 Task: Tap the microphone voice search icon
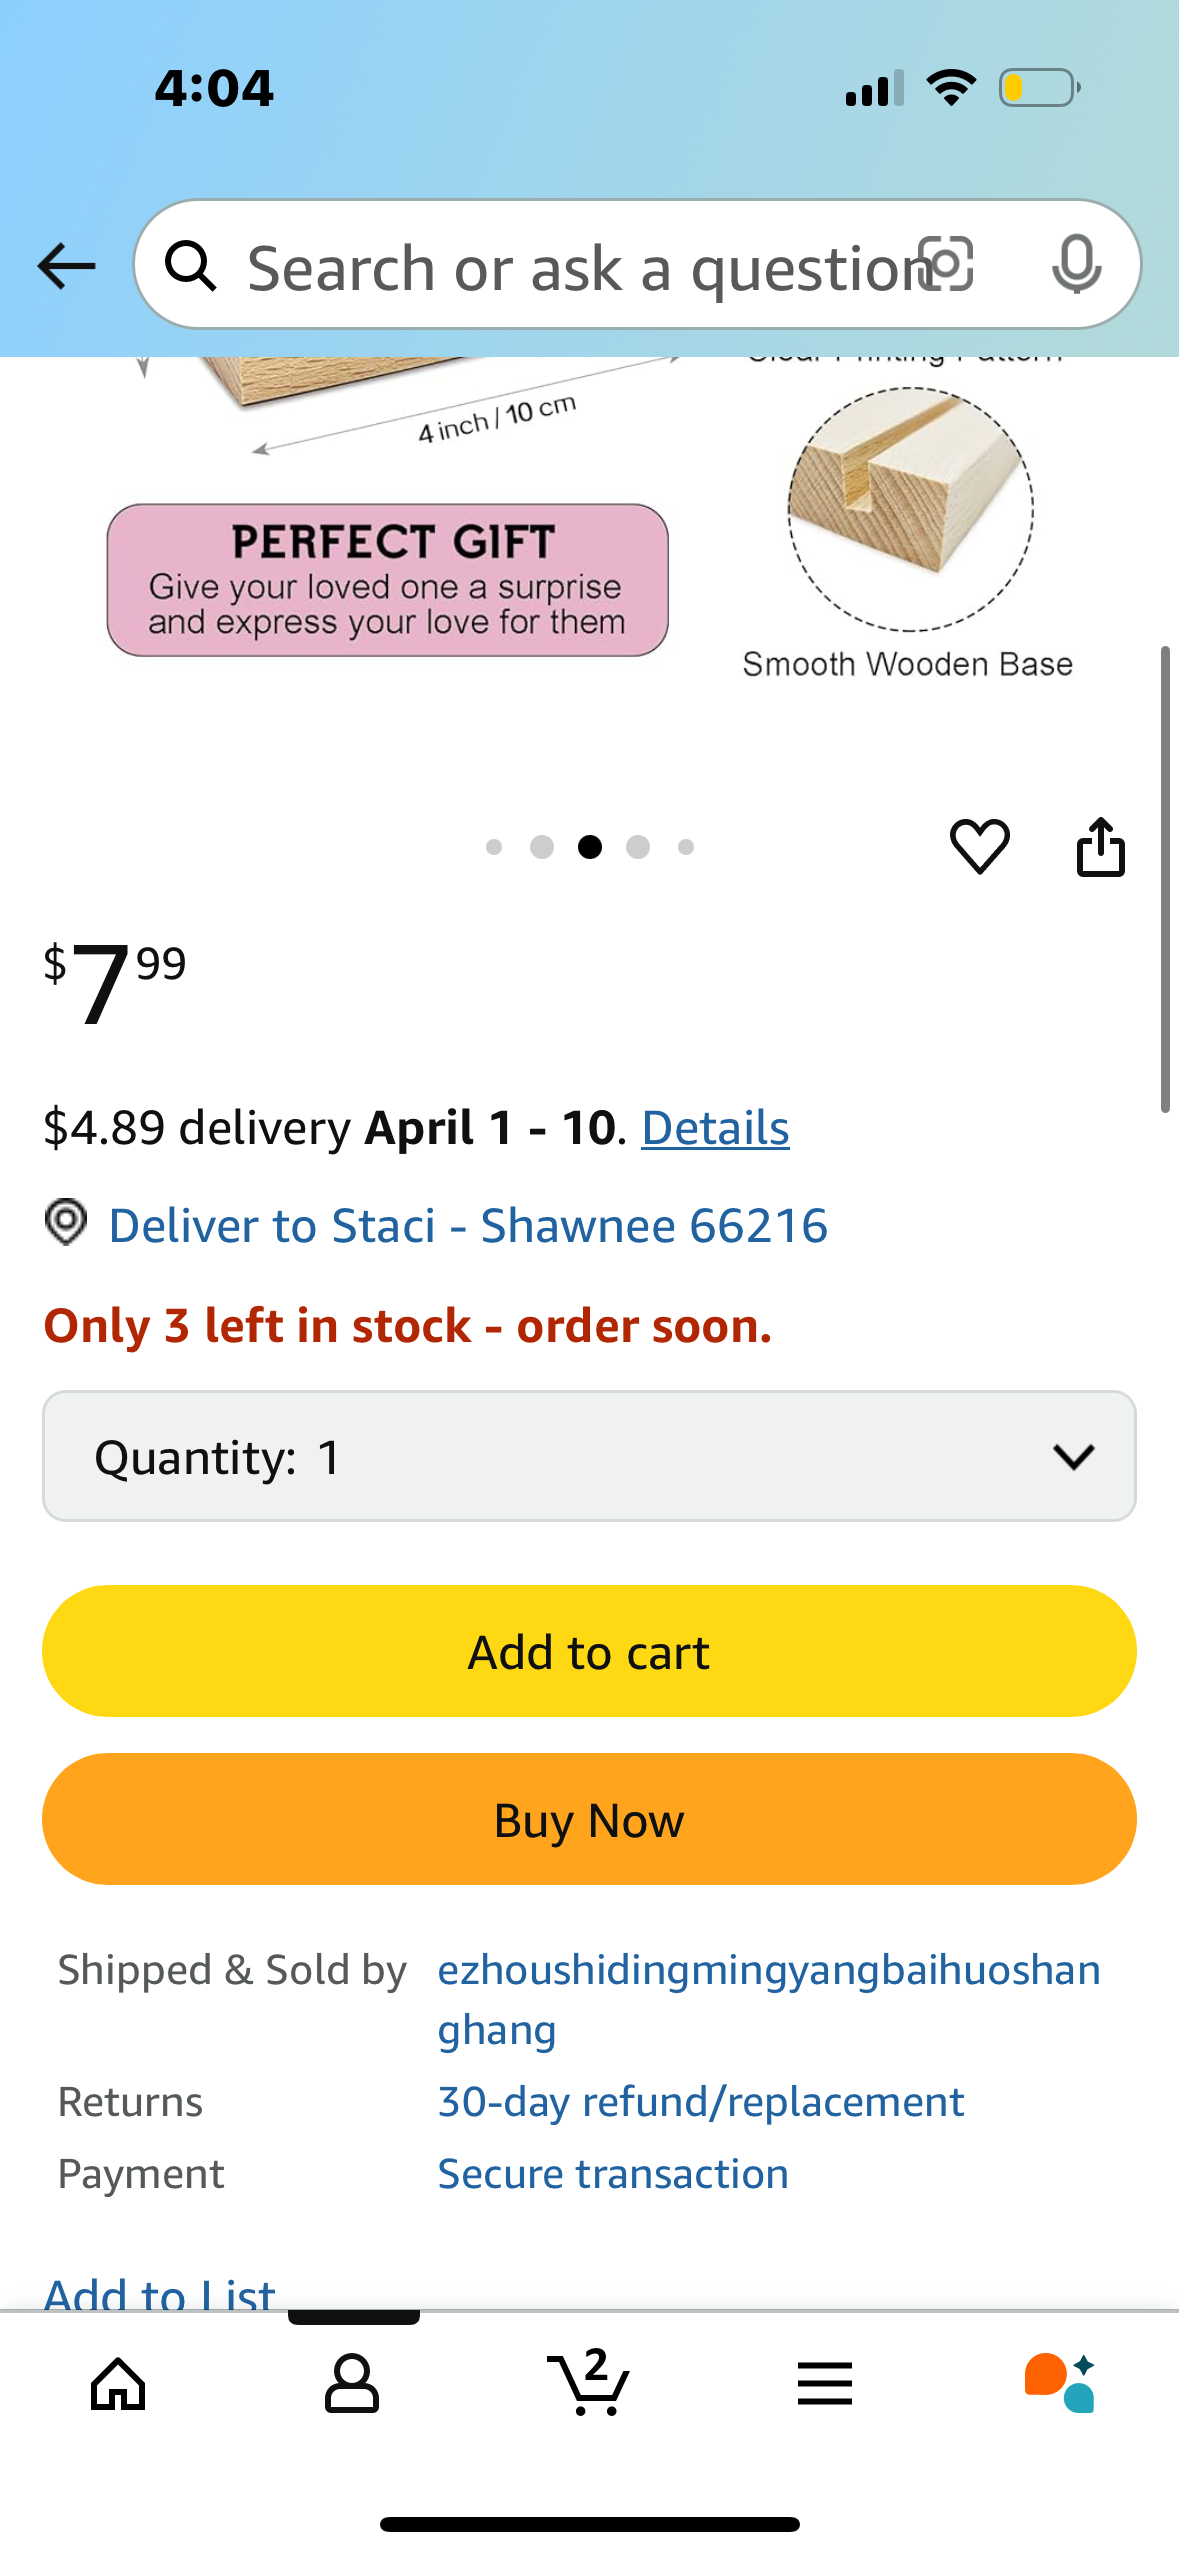tap(1076, 265)
